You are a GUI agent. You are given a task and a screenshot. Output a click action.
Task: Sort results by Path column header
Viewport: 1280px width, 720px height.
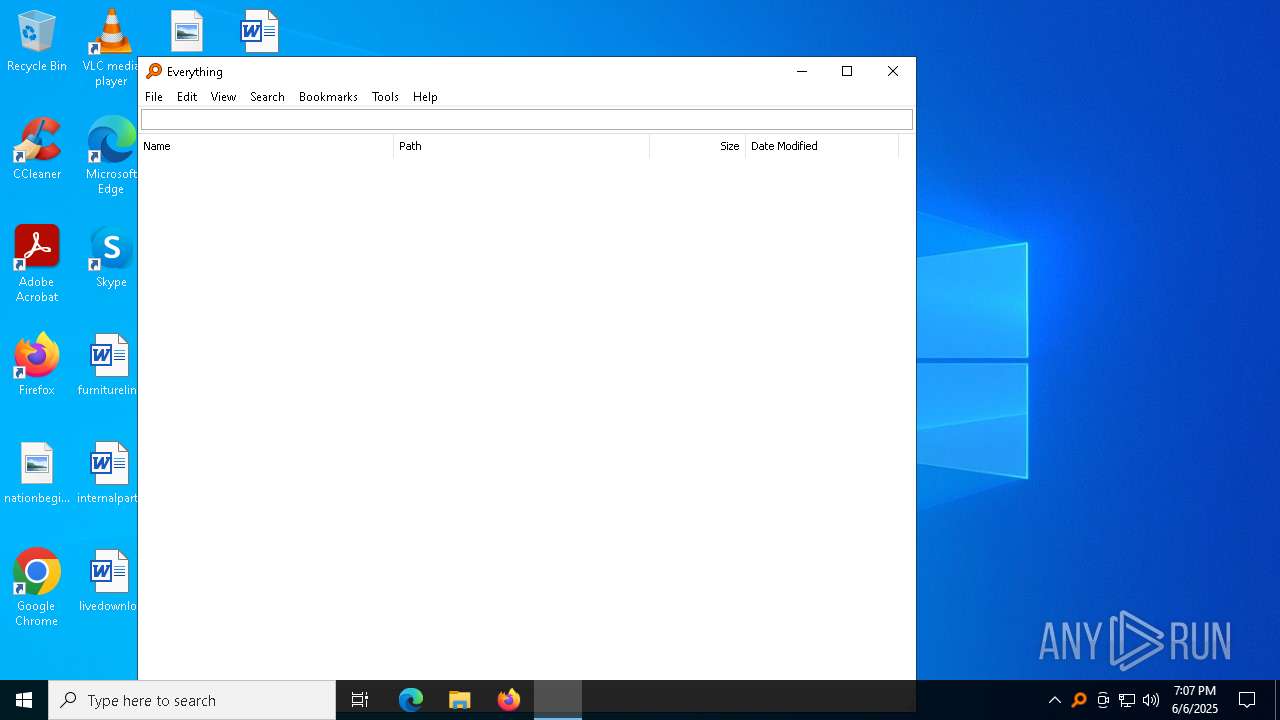(x=522, y=146)
